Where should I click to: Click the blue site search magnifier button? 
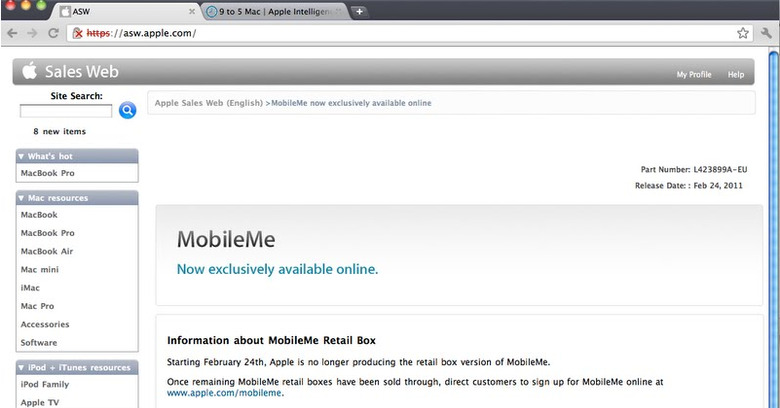127,110
